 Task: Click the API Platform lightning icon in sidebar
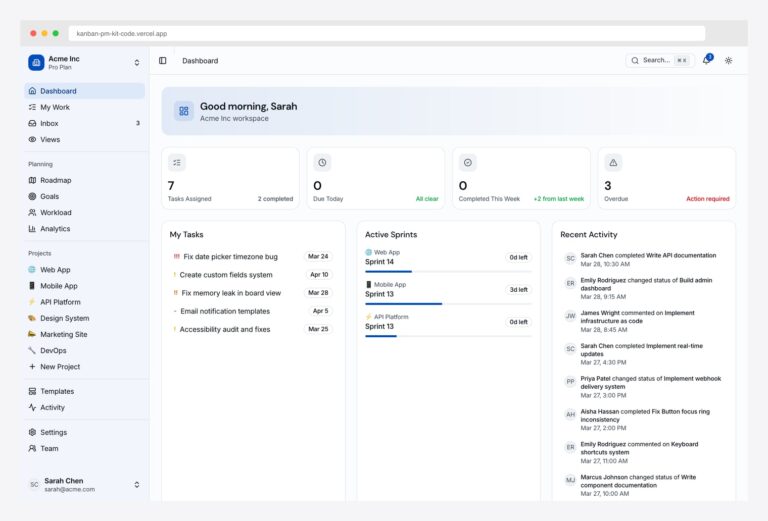tap(32, 302)
